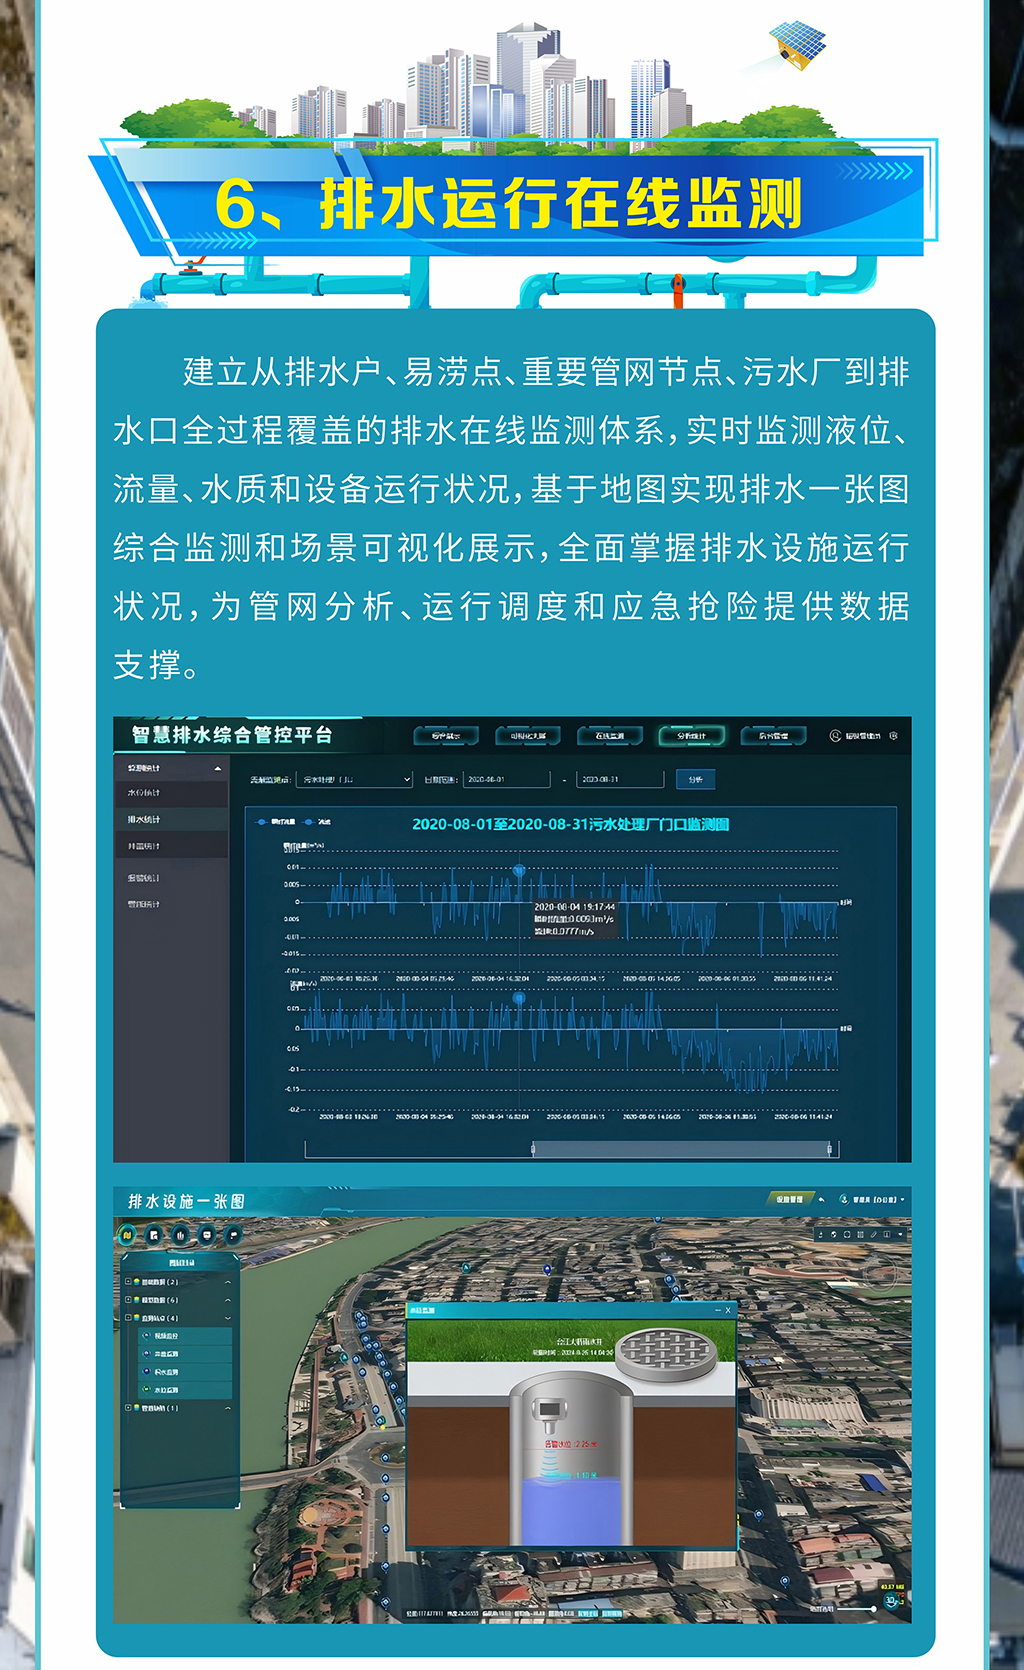Open the navigation tab right of 分析统计
Viewport: 1024px width, 1670px height.
click(x=773, y=736)
